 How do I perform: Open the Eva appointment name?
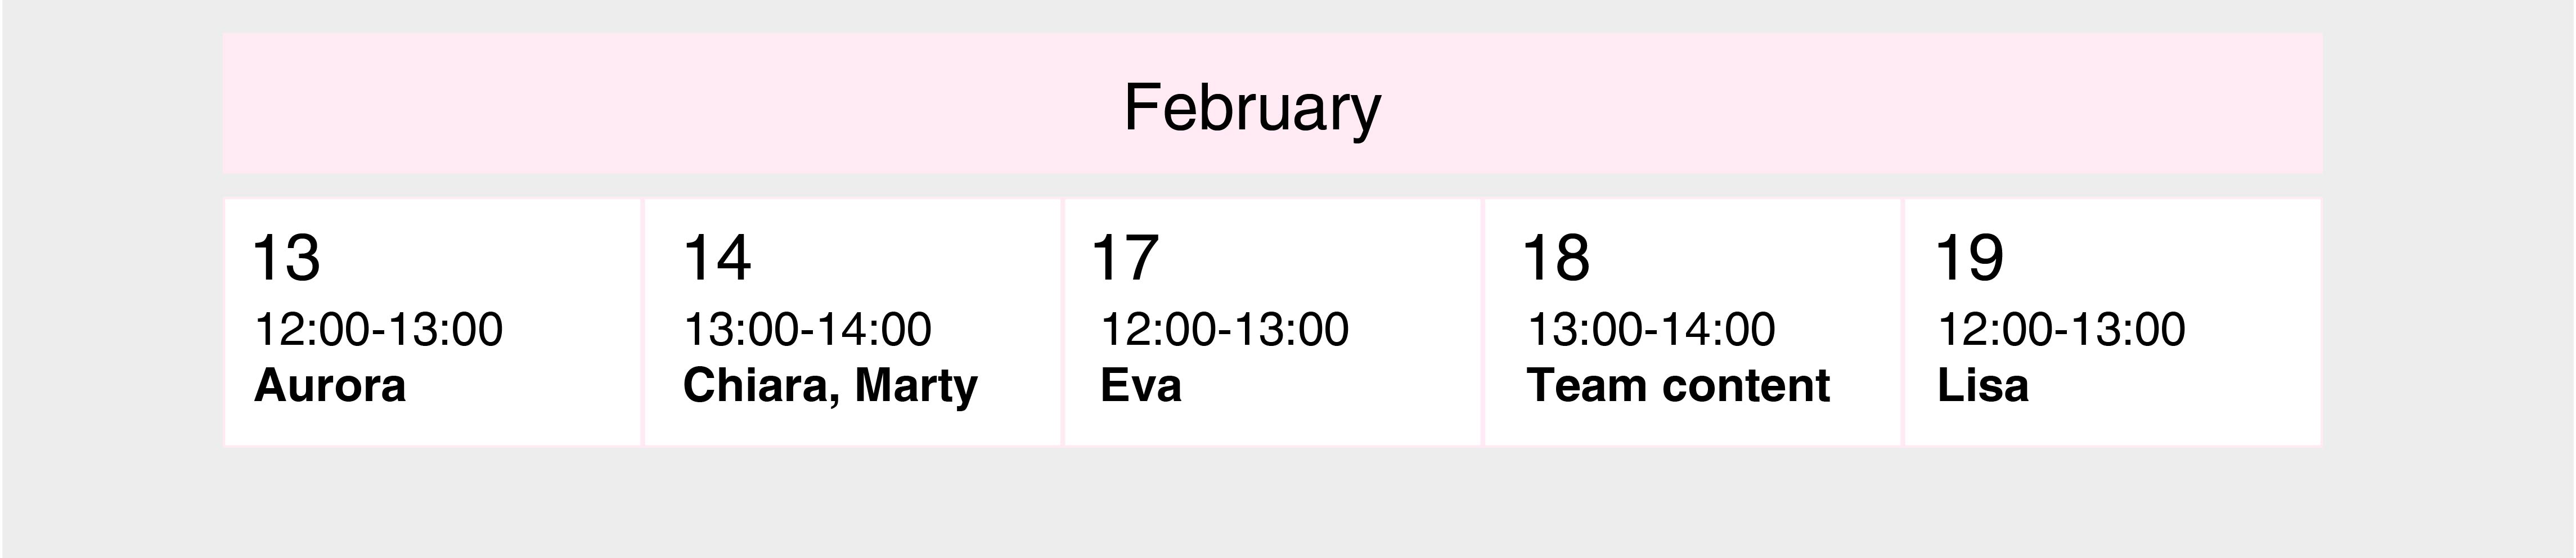click(x=1141, y=385)
